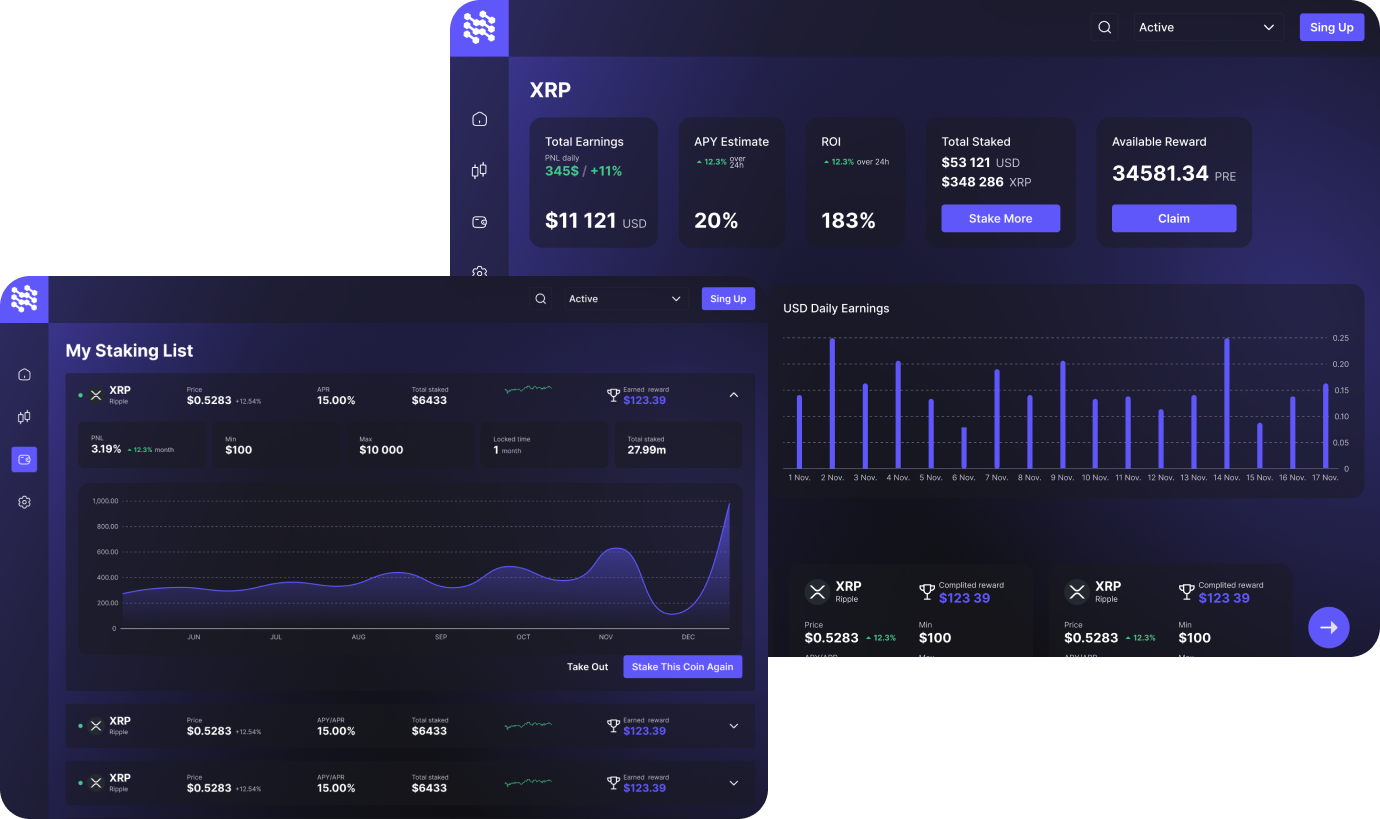Click the Stake More button

point(1000,218)
